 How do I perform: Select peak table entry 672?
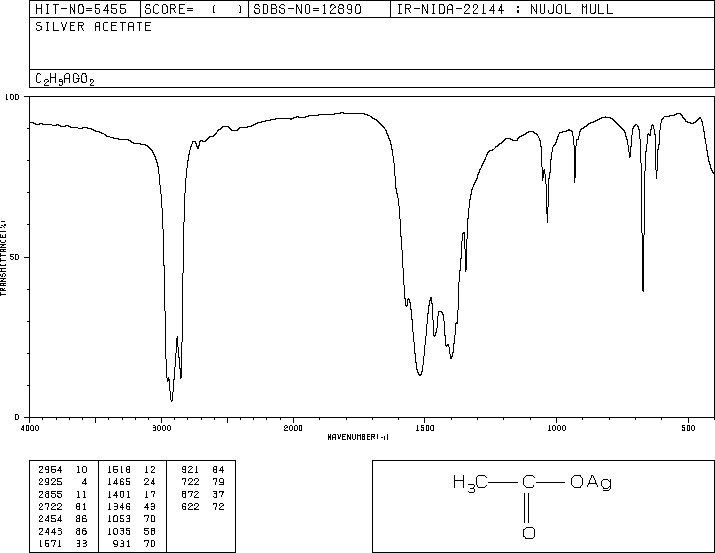point(202,494)
